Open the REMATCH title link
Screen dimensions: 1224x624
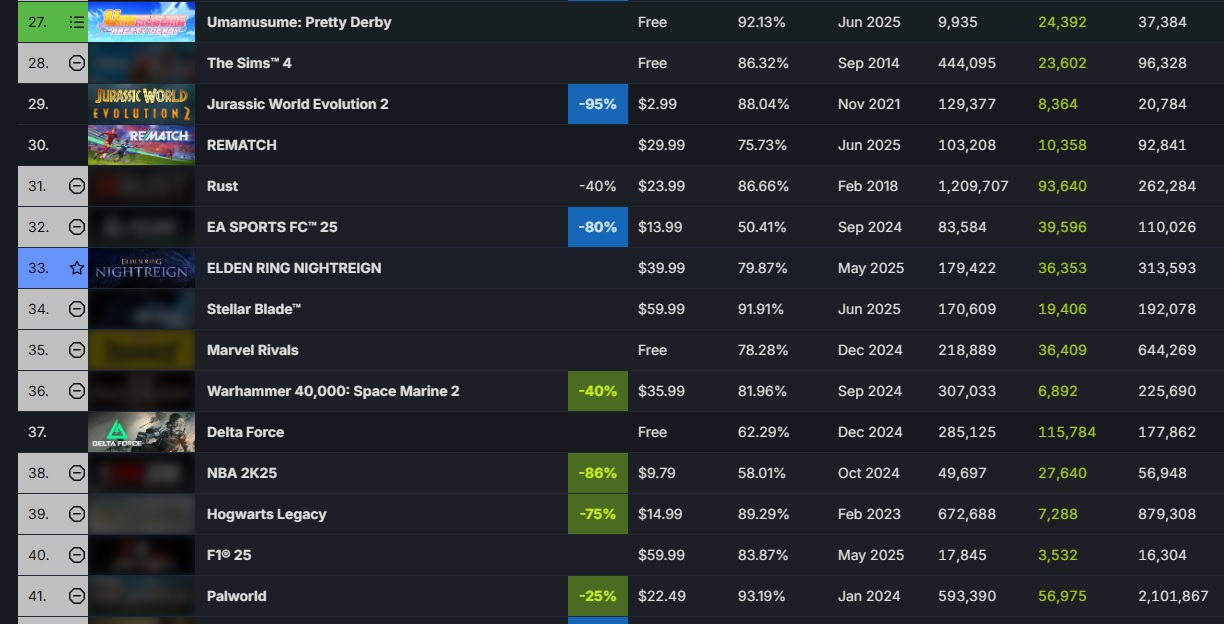pyautogui.click(x=242, y=145)
